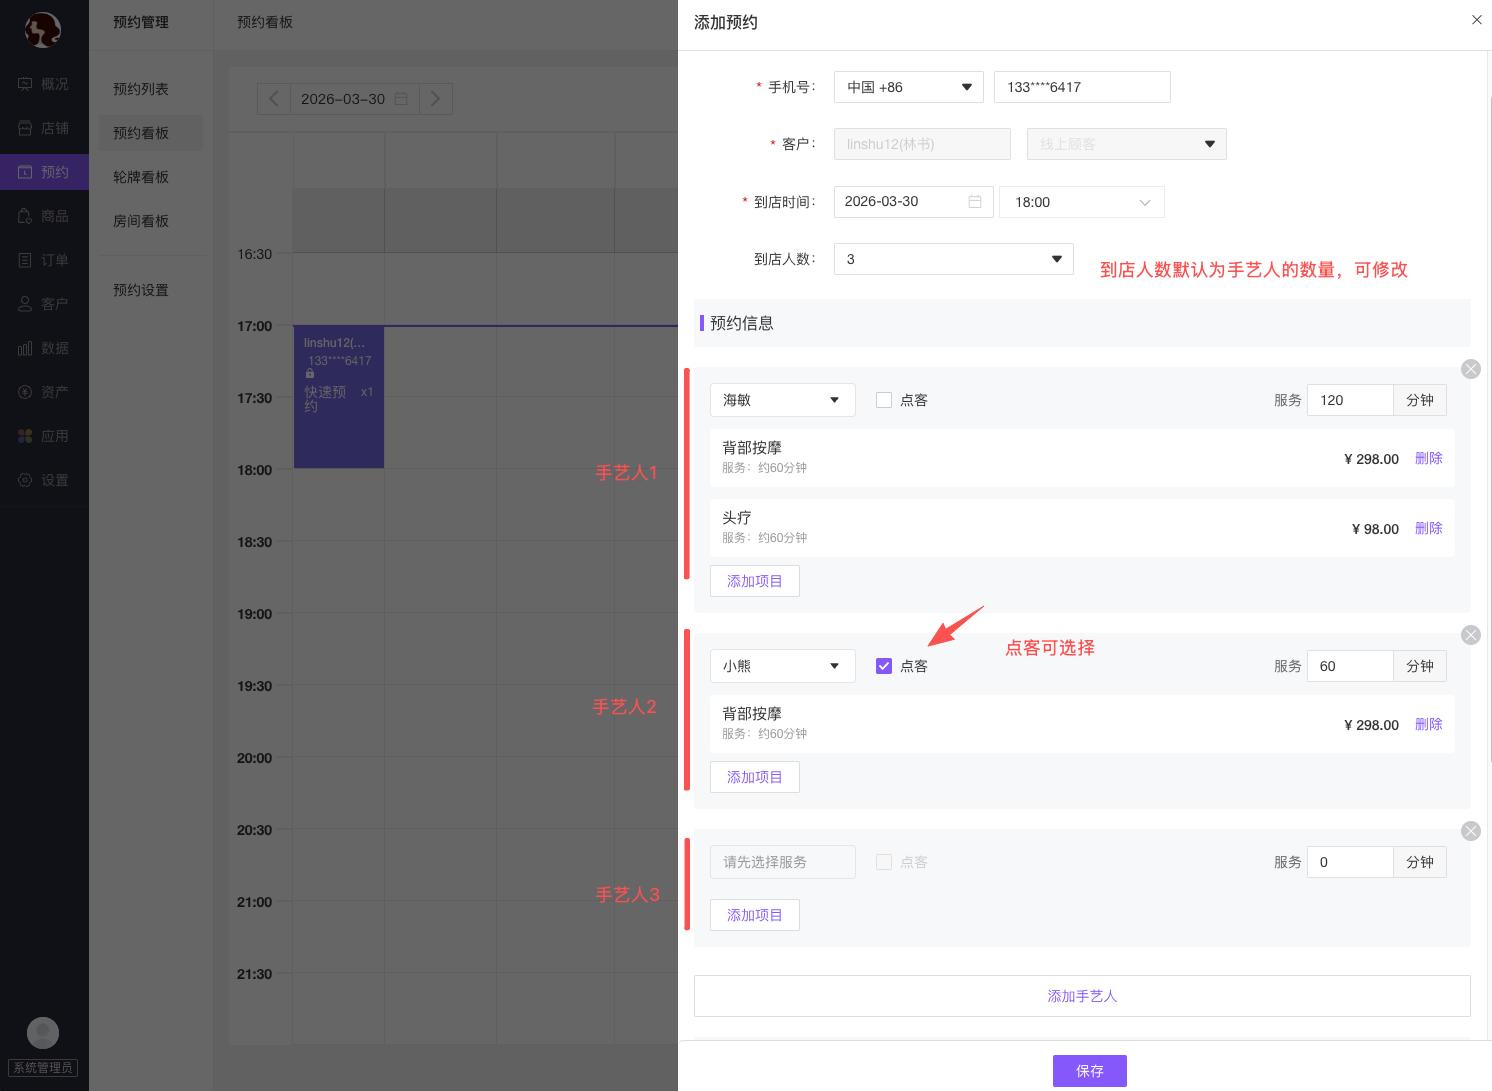Expand the 中国 +86 country code dropdown
The width and height of the screenshot is (1492, 1091).
point(908,87)
